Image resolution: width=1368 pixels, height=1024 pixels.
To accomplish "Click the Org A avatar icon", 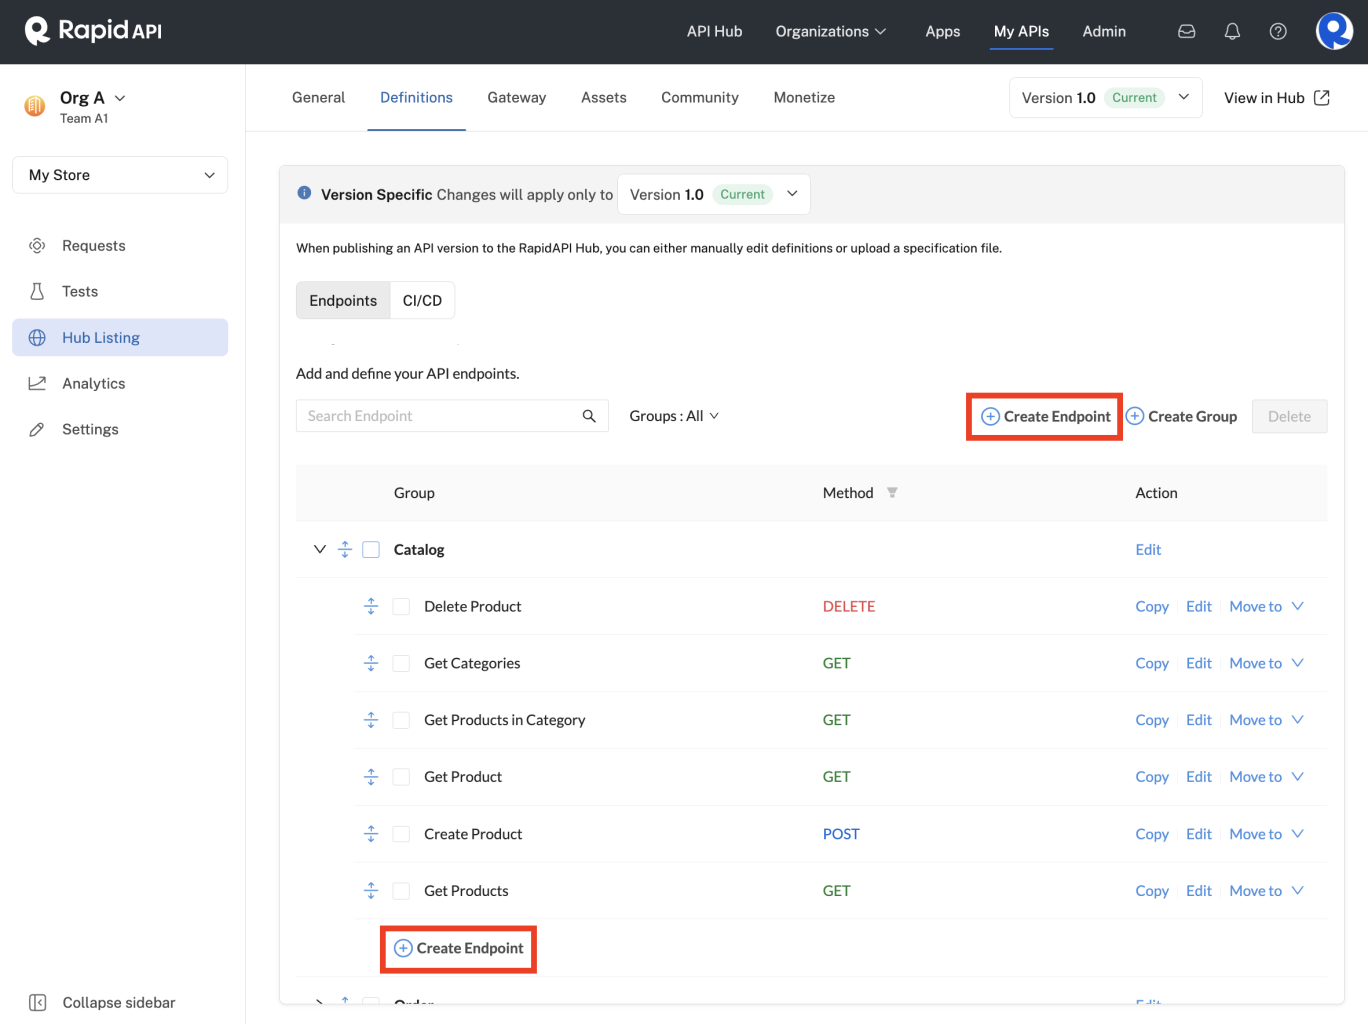I will tap(35, 106).
